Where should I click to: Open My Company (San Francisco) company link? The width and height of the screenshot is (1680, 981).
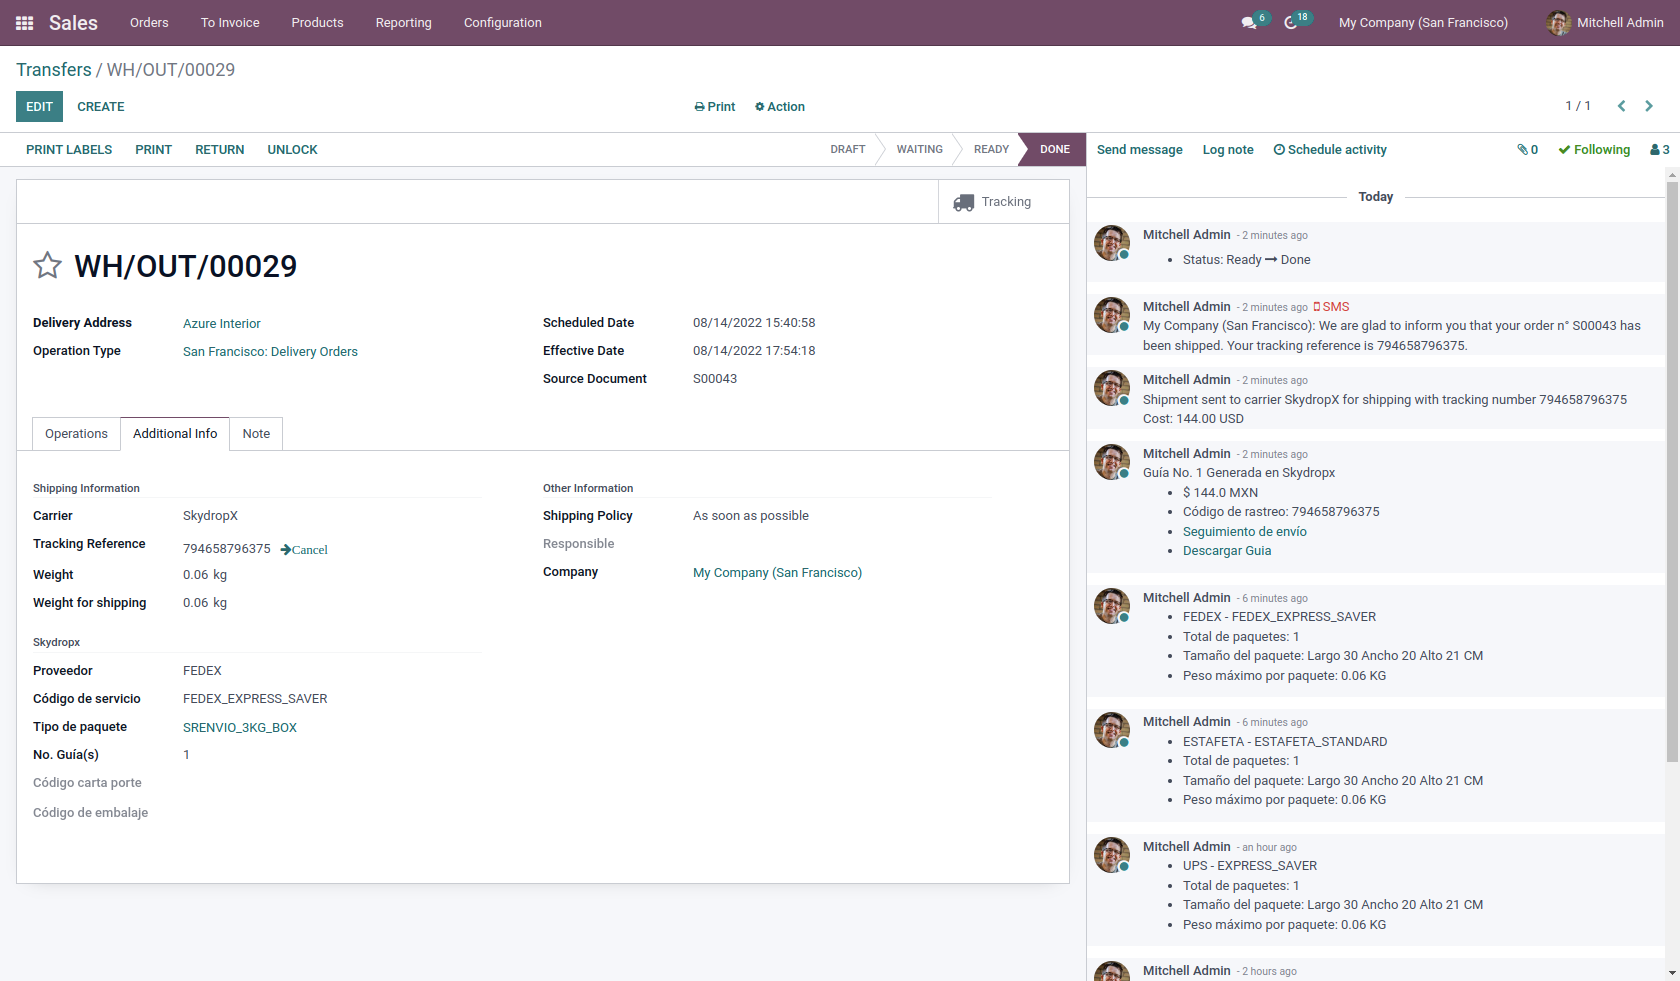pos(777,573)
